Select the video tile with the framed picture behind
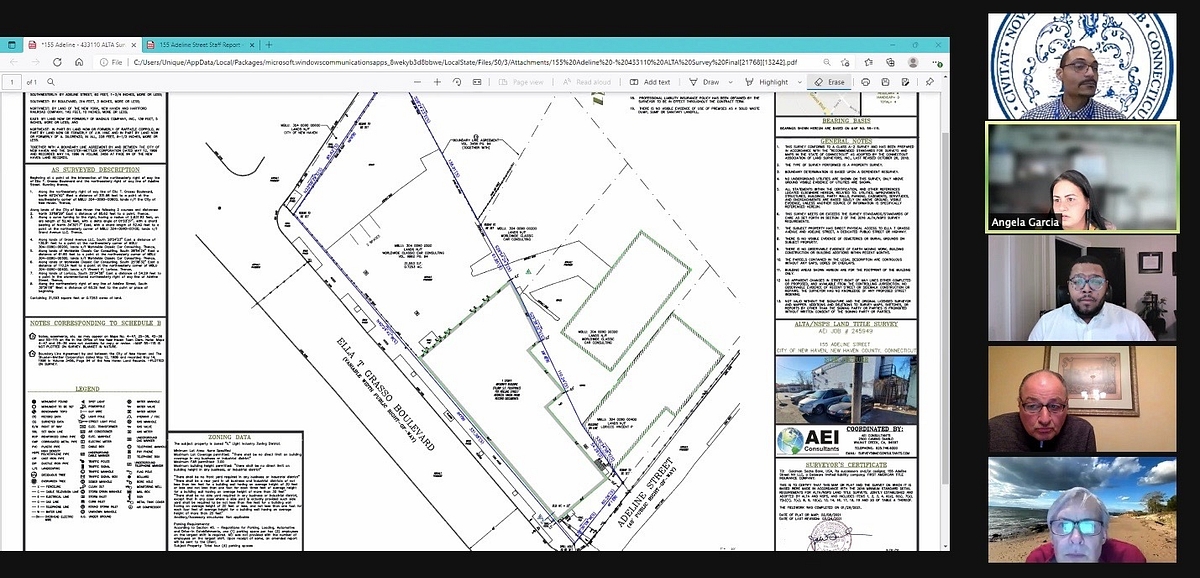The image size is (1200, 578). pyautogui.click(x=1082, y=399)
